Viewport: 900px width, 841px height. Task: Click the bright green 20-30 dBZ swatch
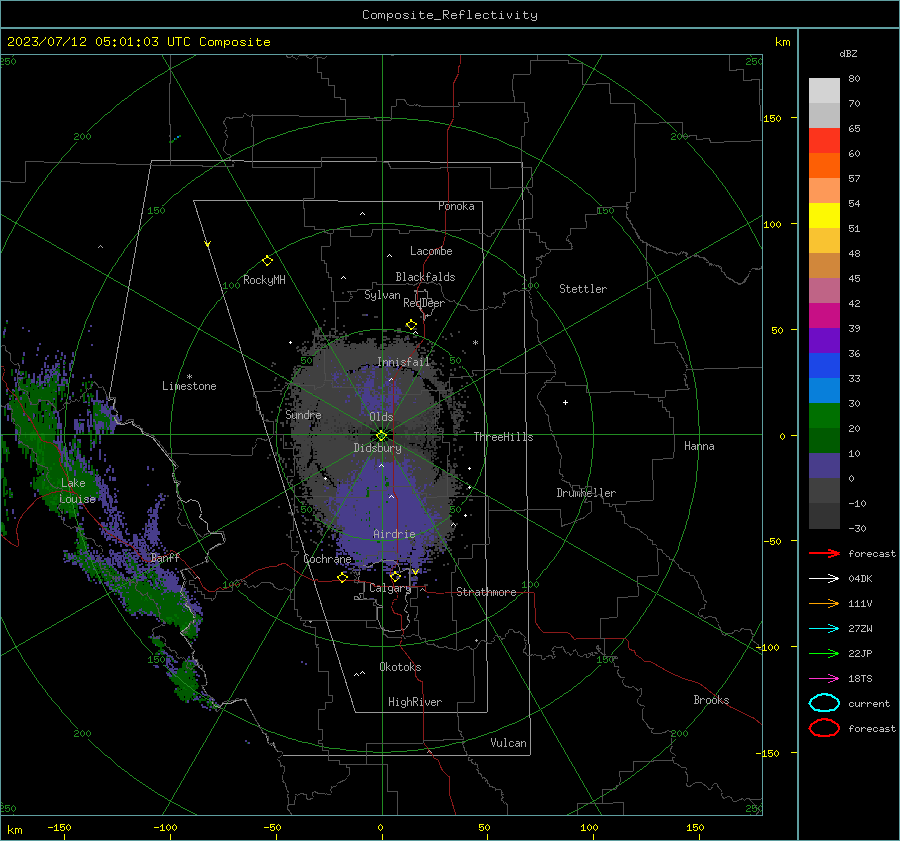(x=824, y=415)
